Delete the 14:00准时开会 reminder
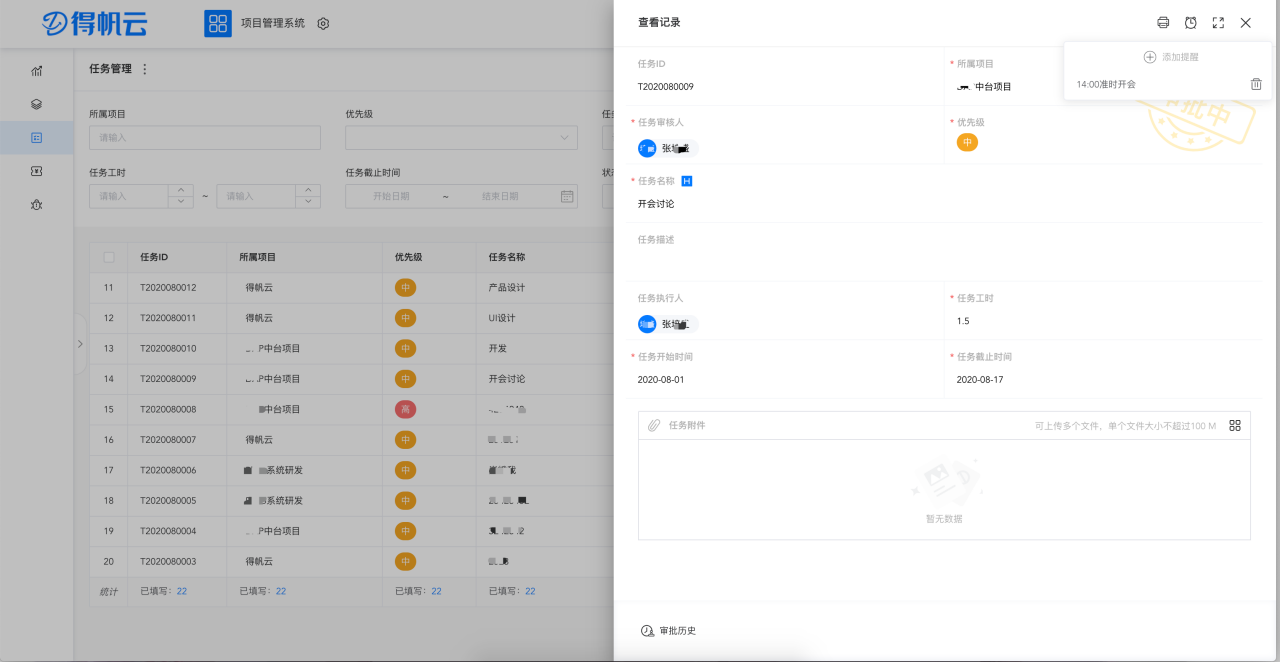The width and height of the screenshot is (1280, 662). tap(1256, 84)
